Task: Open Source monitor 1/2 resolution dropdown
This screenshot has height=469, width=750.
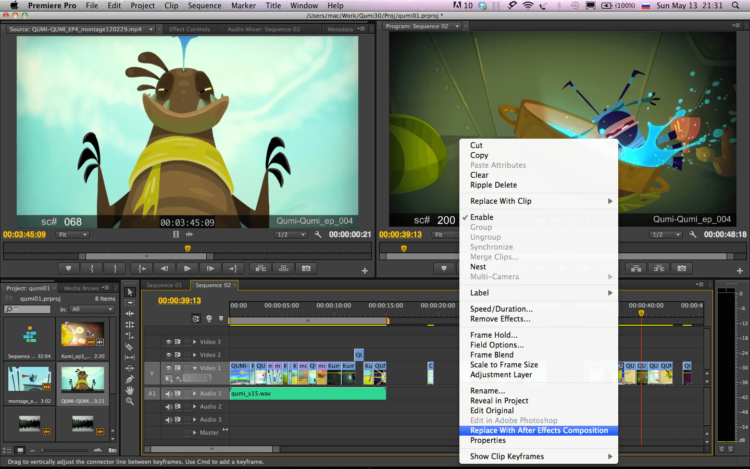Action: coord(291,235)
